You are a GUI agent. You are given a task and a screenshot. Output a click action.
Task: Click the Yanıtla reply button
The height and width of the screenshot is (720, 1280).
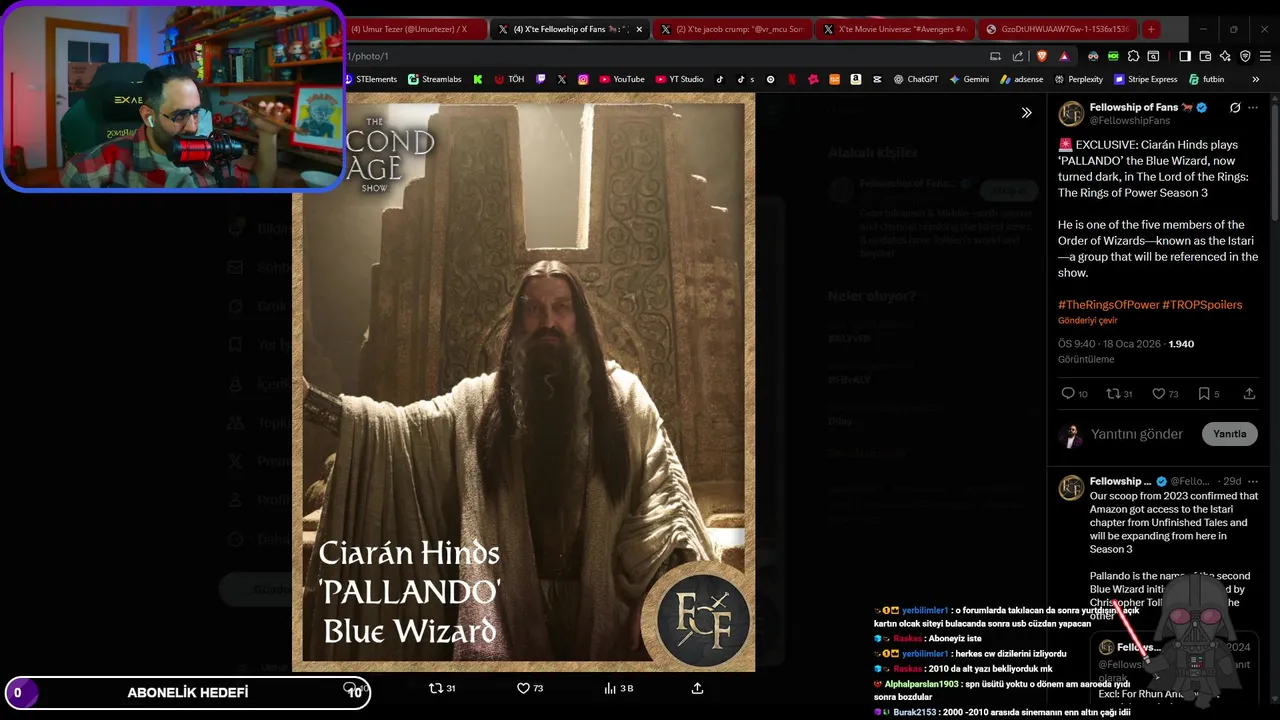(x=1229, y=434)
